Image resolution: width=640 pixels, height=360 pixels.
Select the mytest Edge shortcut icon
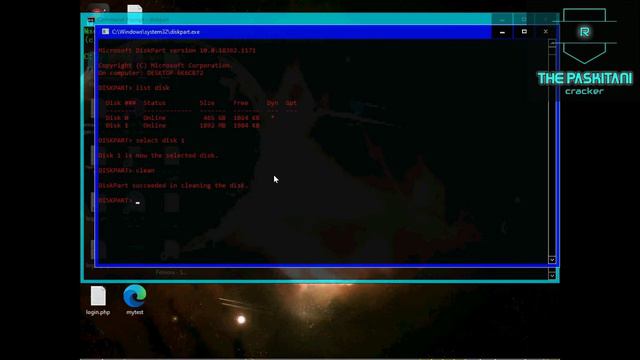coord(135,300)
